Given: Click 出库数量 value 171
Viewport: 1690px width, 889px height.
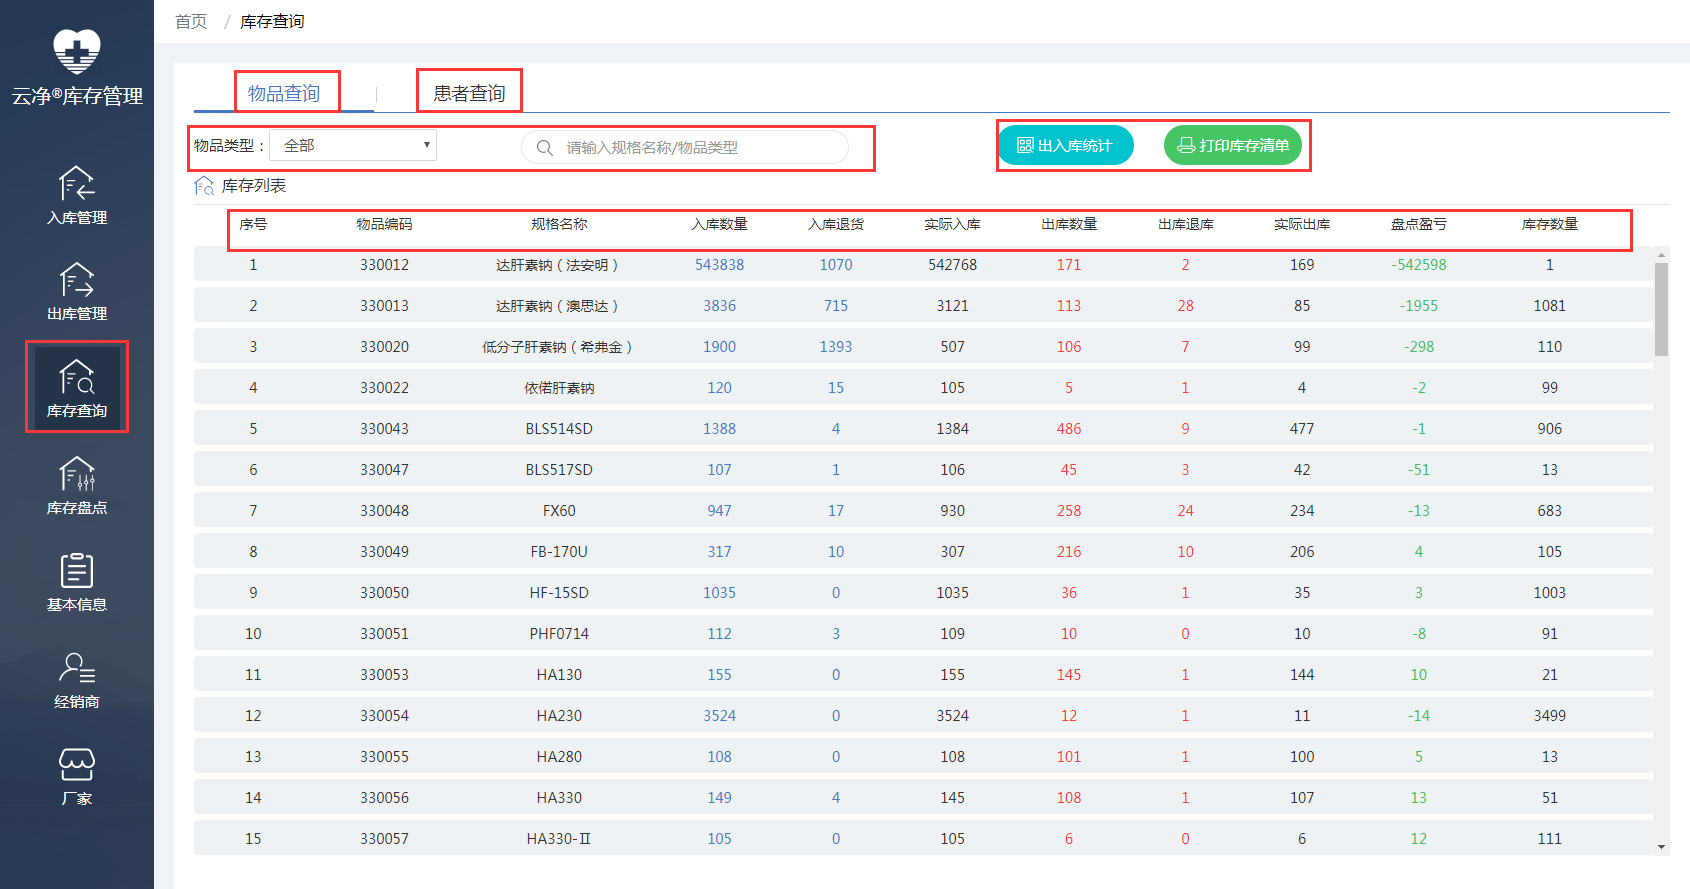Looking at the screenshot, I should tap(1069, 265).
